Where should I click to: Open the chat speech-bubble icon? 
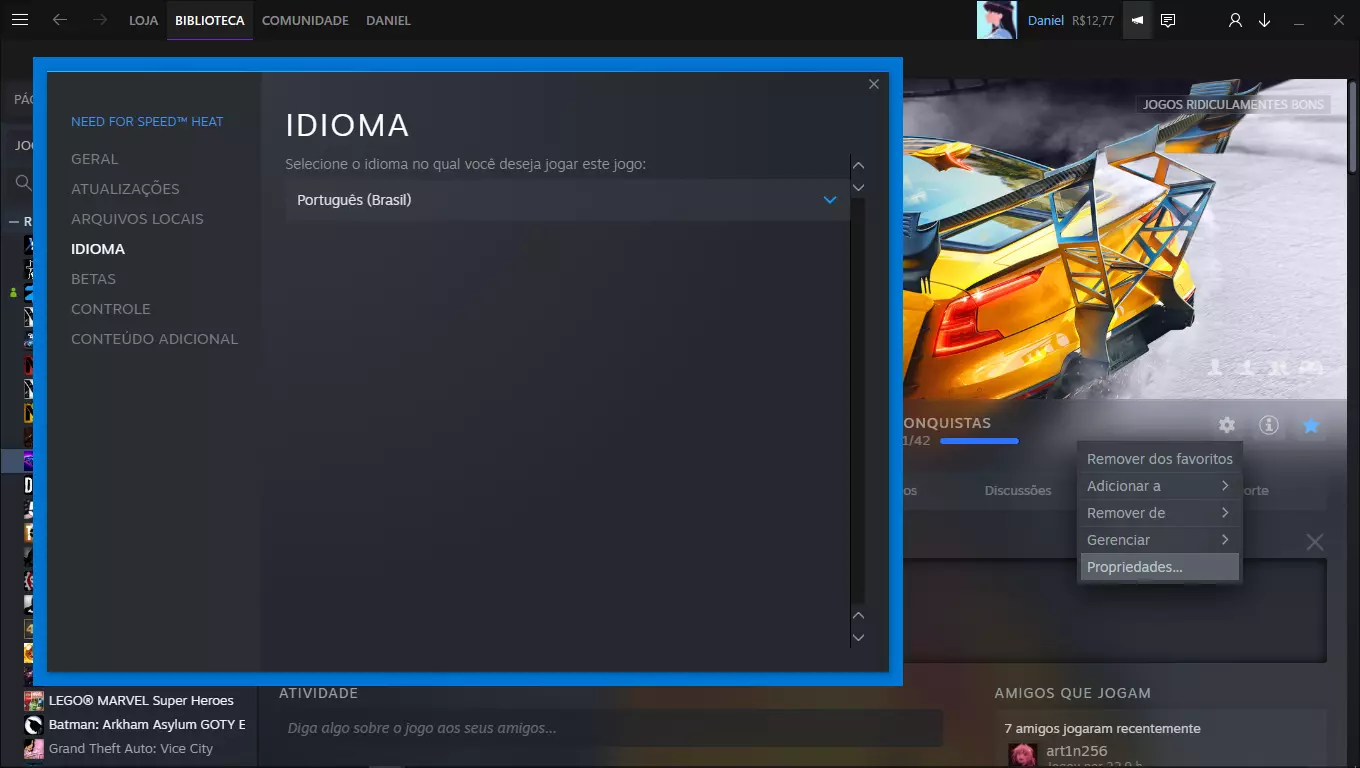coord(1168,20)
